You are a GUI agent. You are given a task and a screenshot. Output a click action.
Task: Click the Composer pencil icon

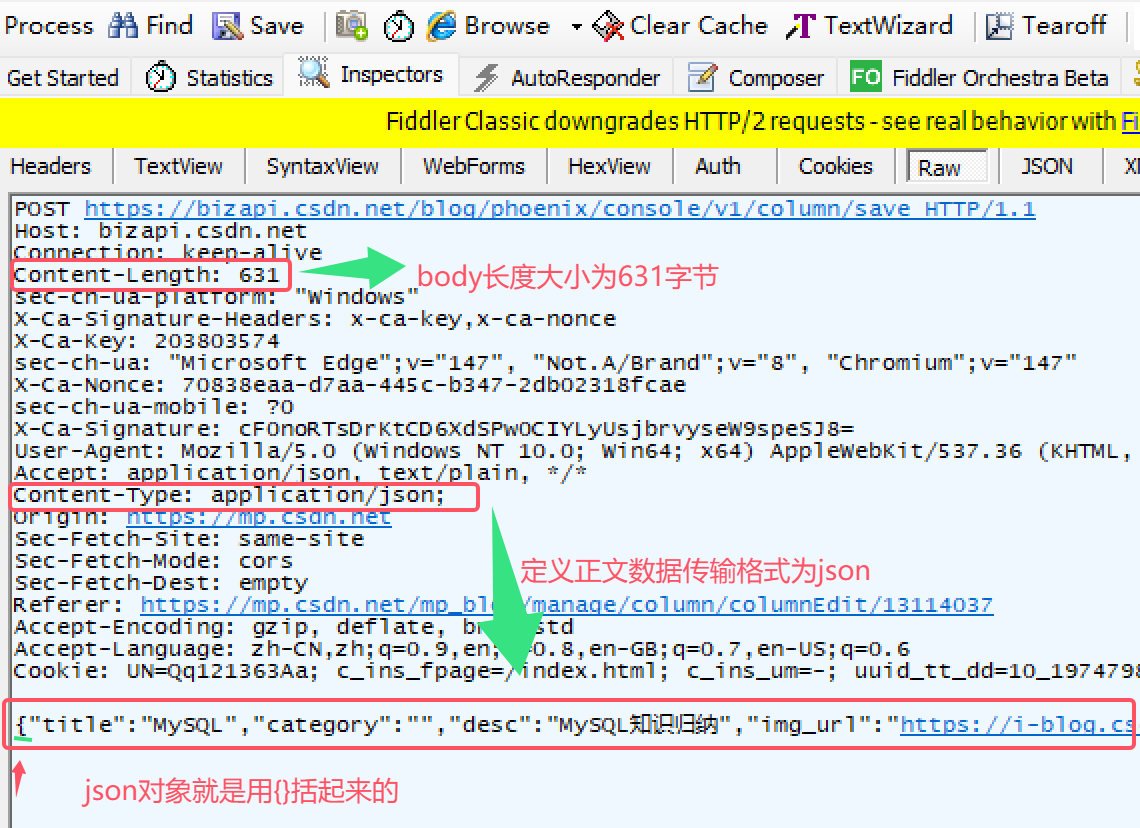[x=702, y=76]
